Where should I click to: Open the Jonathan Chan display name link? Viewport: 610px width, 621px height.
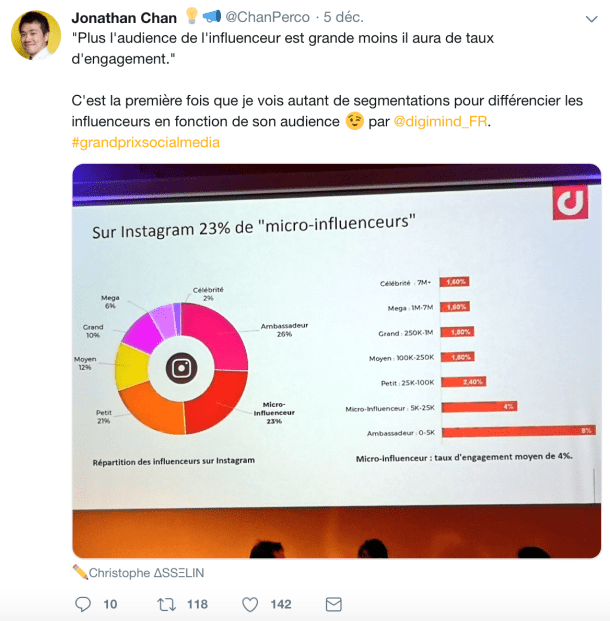[124, 17]
